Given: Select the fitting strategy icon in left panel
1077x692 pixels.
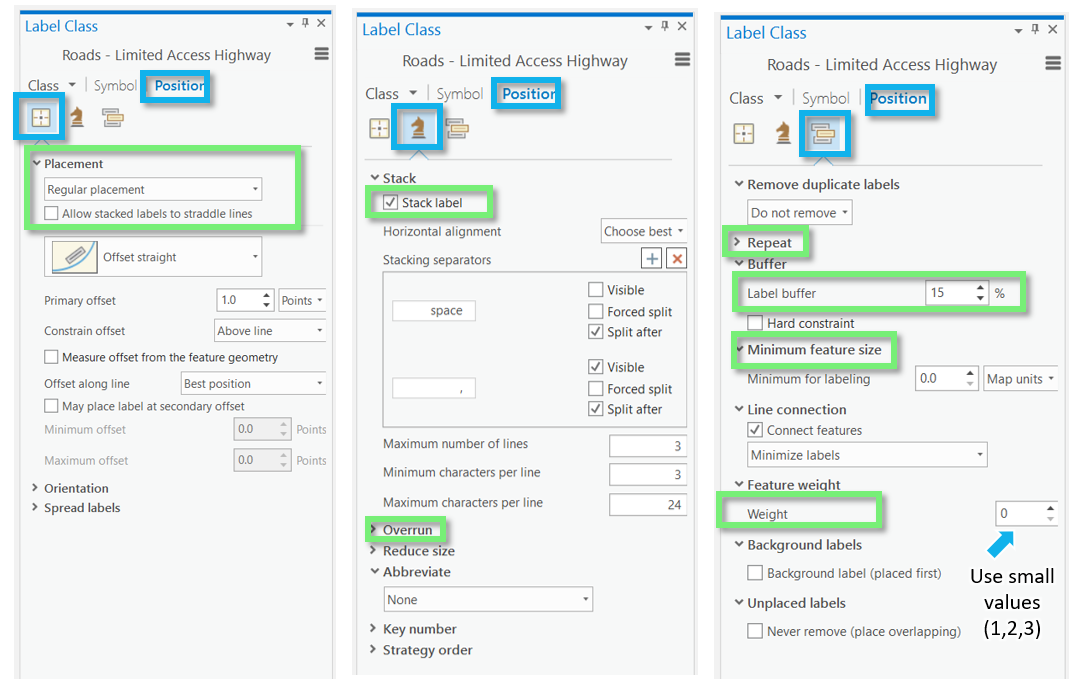Looking at the screenshot, I should tap(75, 117).
